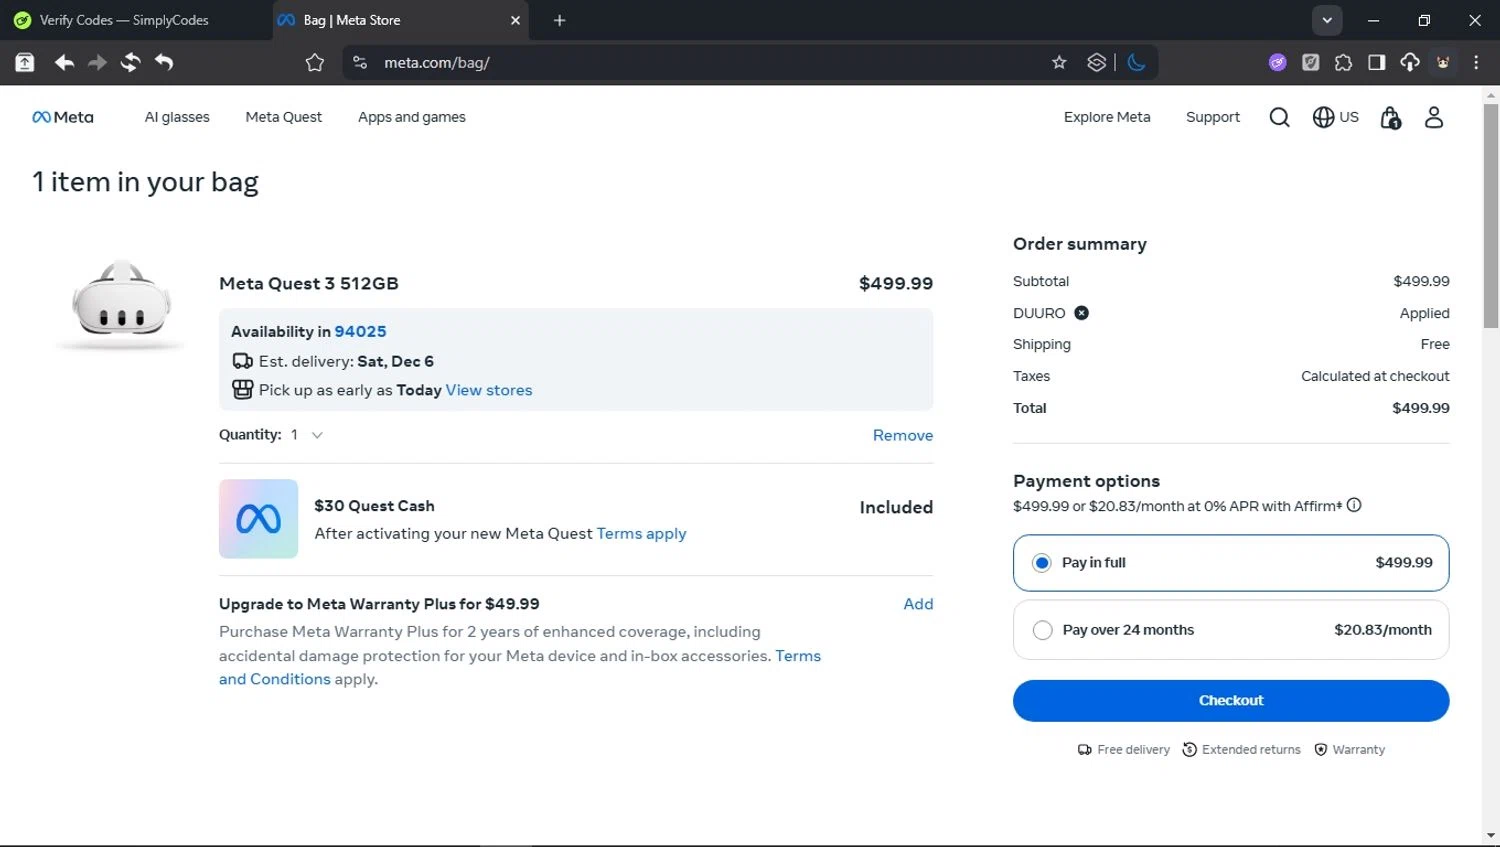Bookmark this page with star icon

(1059, 62)
